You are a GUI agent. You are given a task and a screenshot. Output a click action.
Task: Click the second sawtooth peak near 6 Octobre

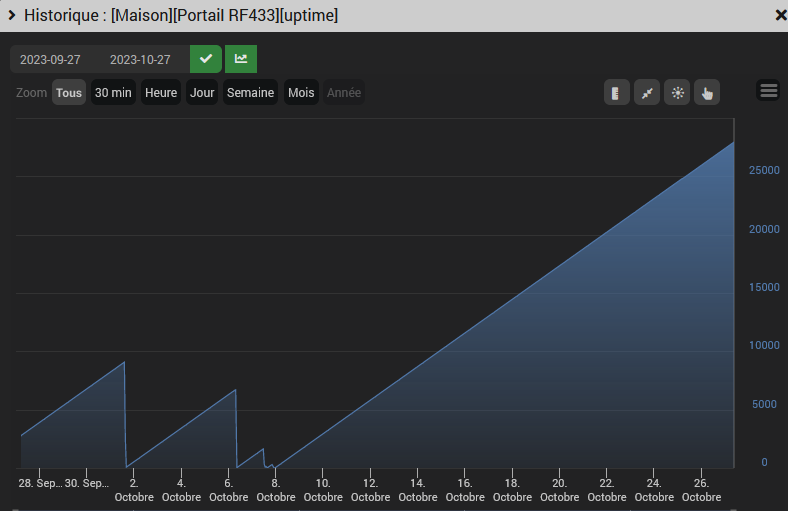[235, 390]
